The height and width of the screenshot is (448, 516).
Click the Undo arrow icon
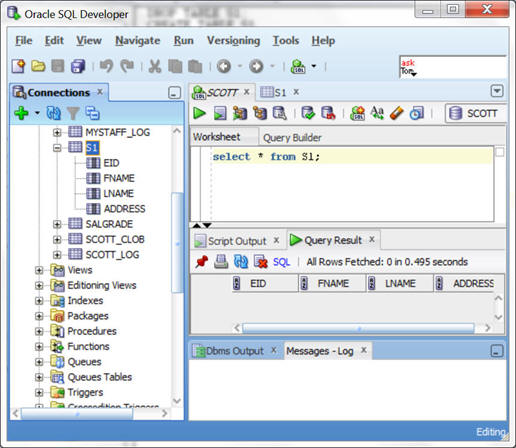(x=106, y=66)
